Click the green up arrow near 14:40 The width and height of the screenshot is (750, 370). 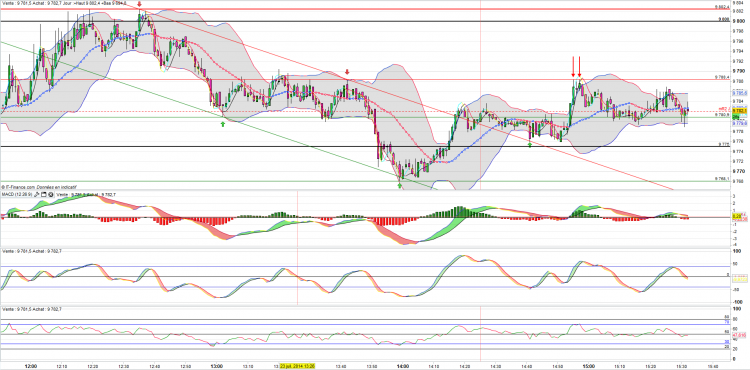[530, 144]
